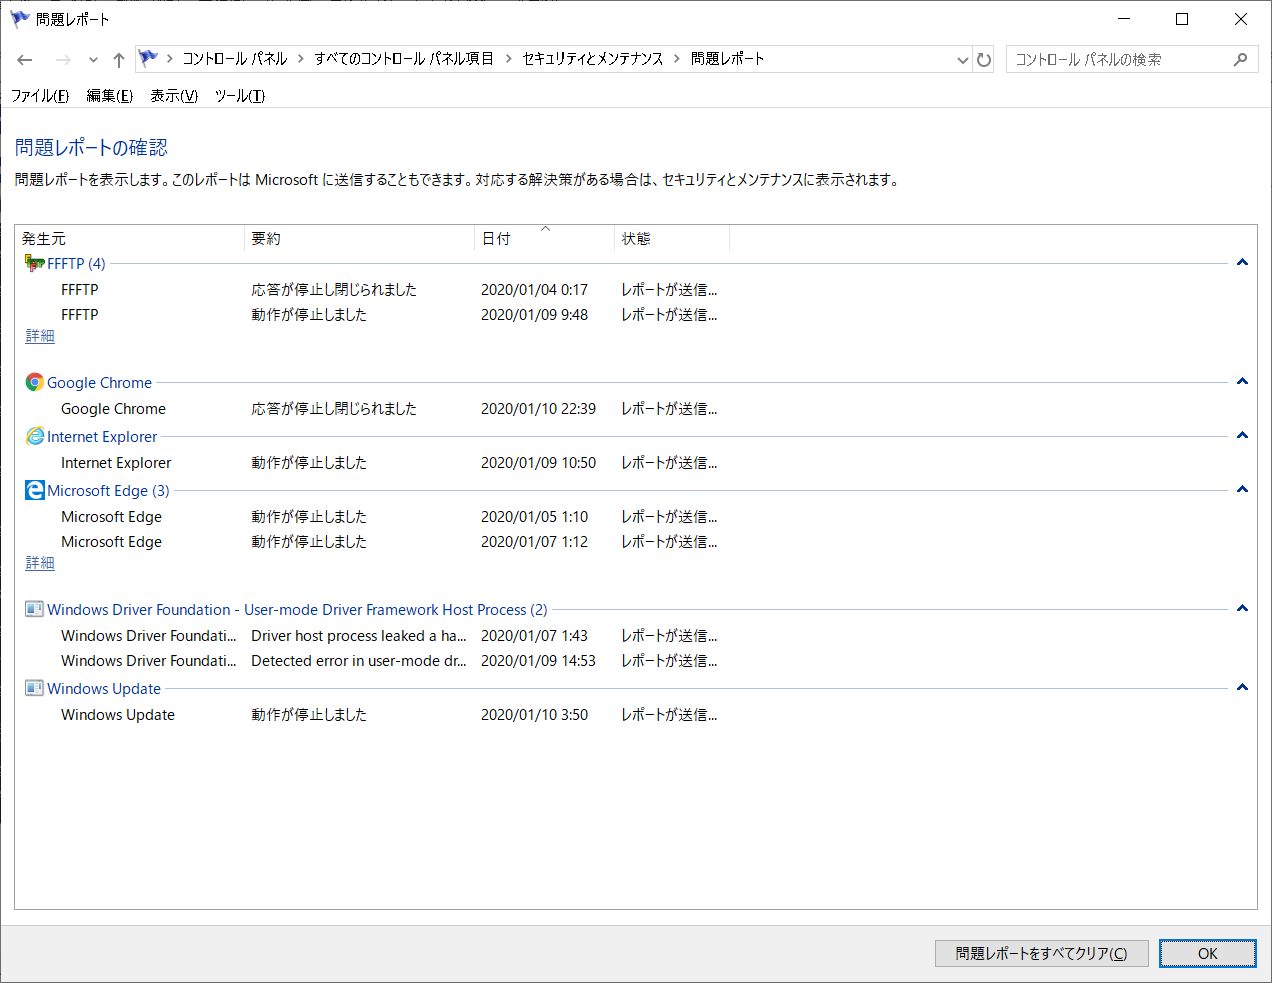The image size is (1272, 983).
Task: Open the recent locations dropdown arrow
Action: click(93, 60)
